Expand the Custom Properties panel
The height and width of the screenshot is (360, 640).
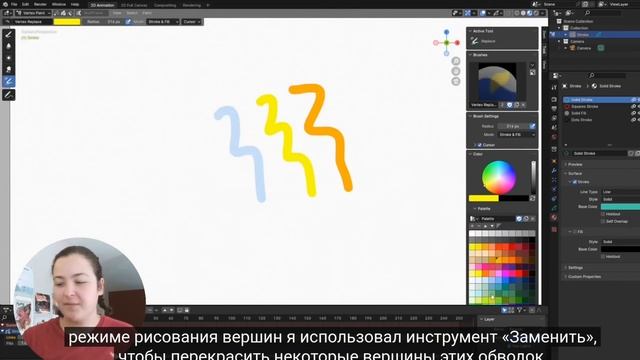[584, 277]
